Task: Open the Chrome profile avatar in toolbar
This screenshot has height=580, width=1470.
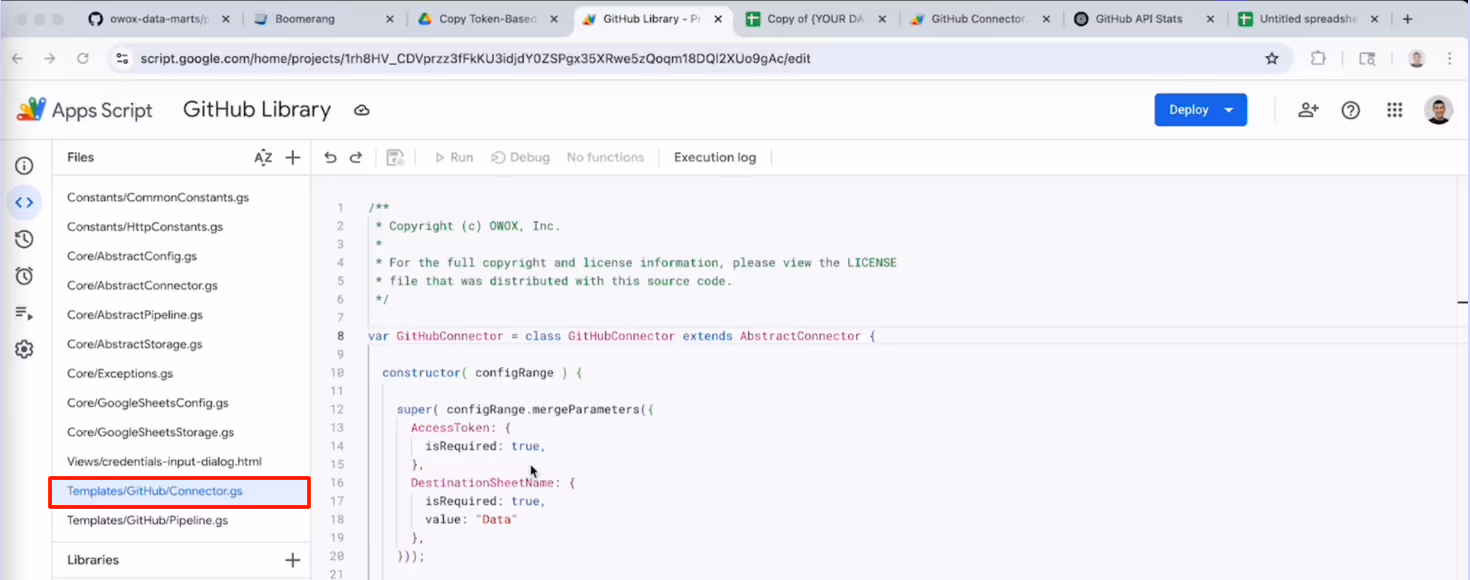Action: click(x=1416, y=59)
